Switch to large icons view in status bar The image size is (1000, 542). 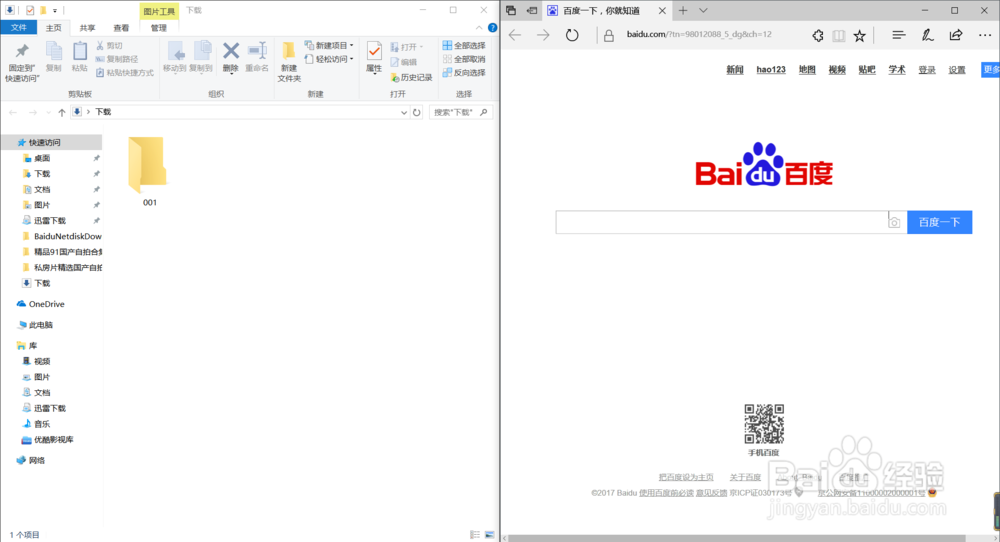(490, 534)
